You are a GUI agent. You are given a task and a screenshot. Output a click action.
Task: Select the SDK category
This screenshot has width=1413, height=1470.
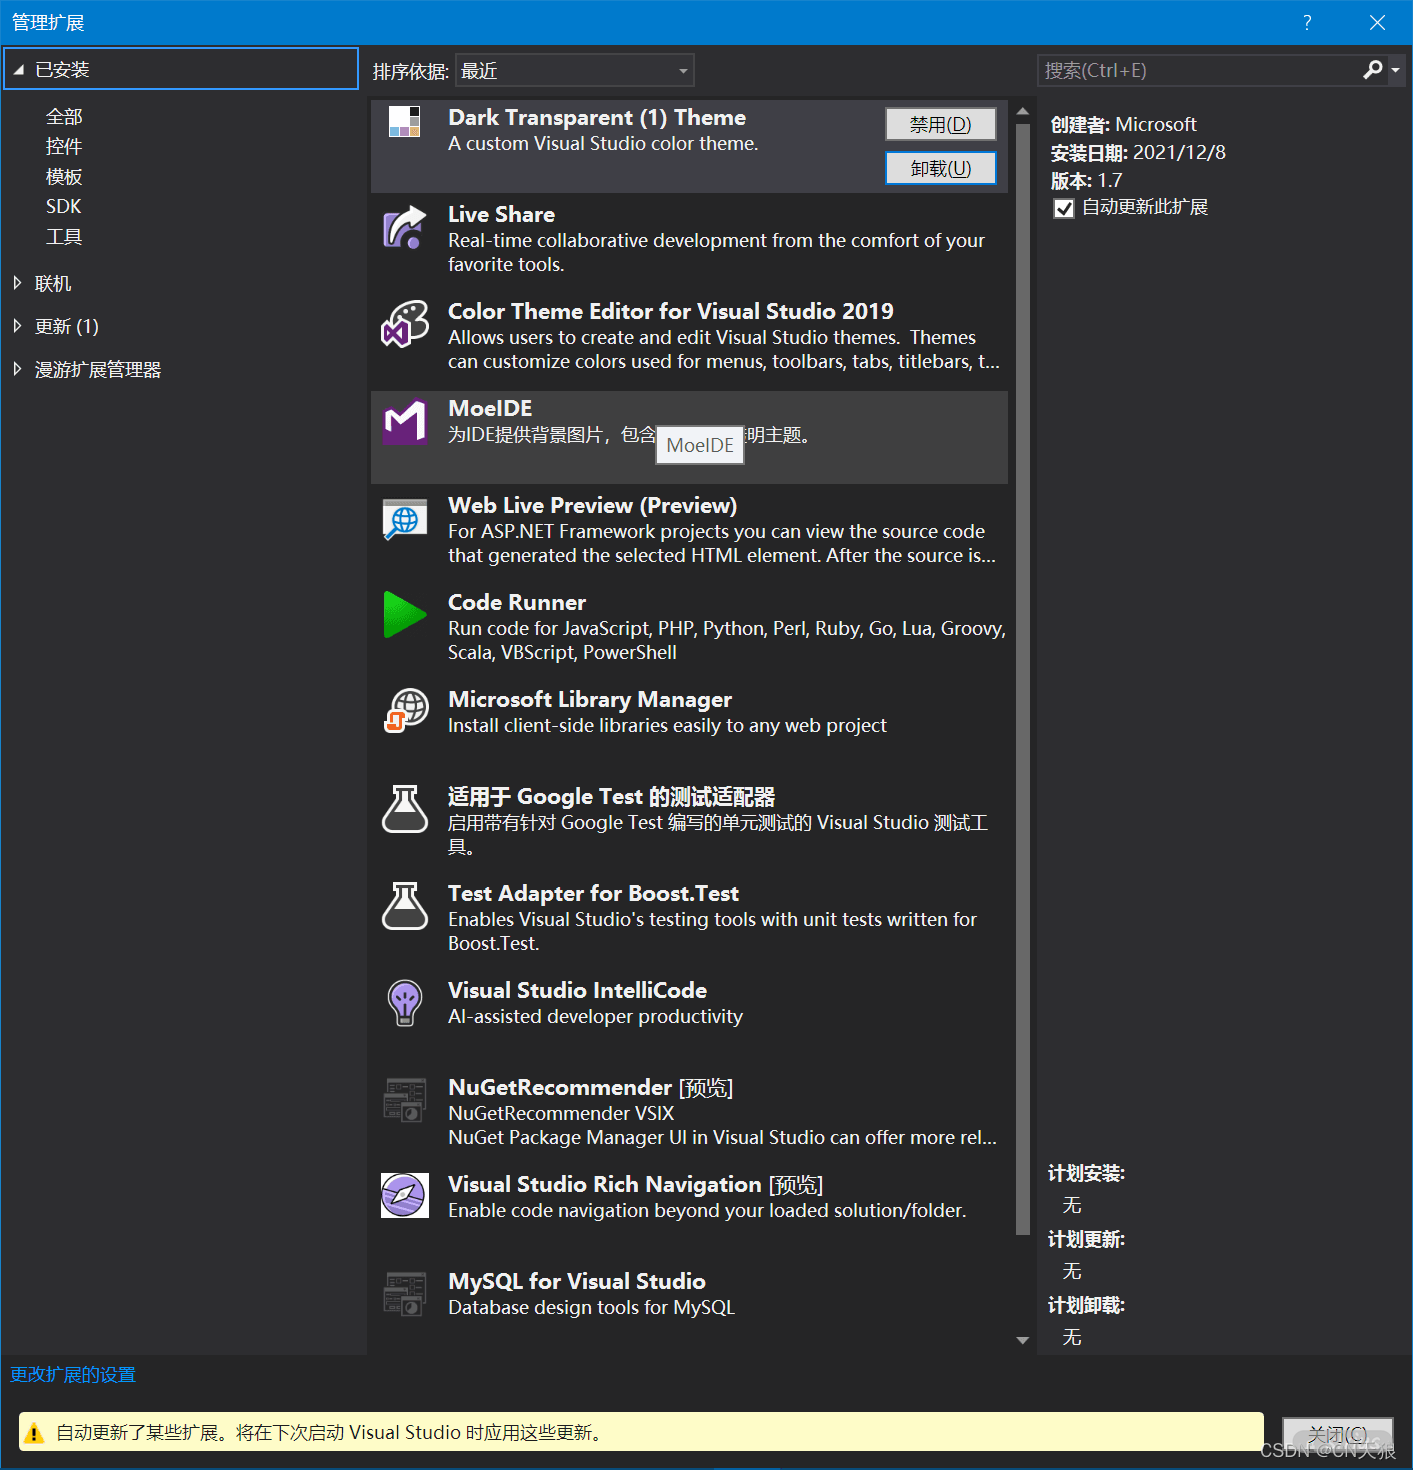(x=64, y=206)
